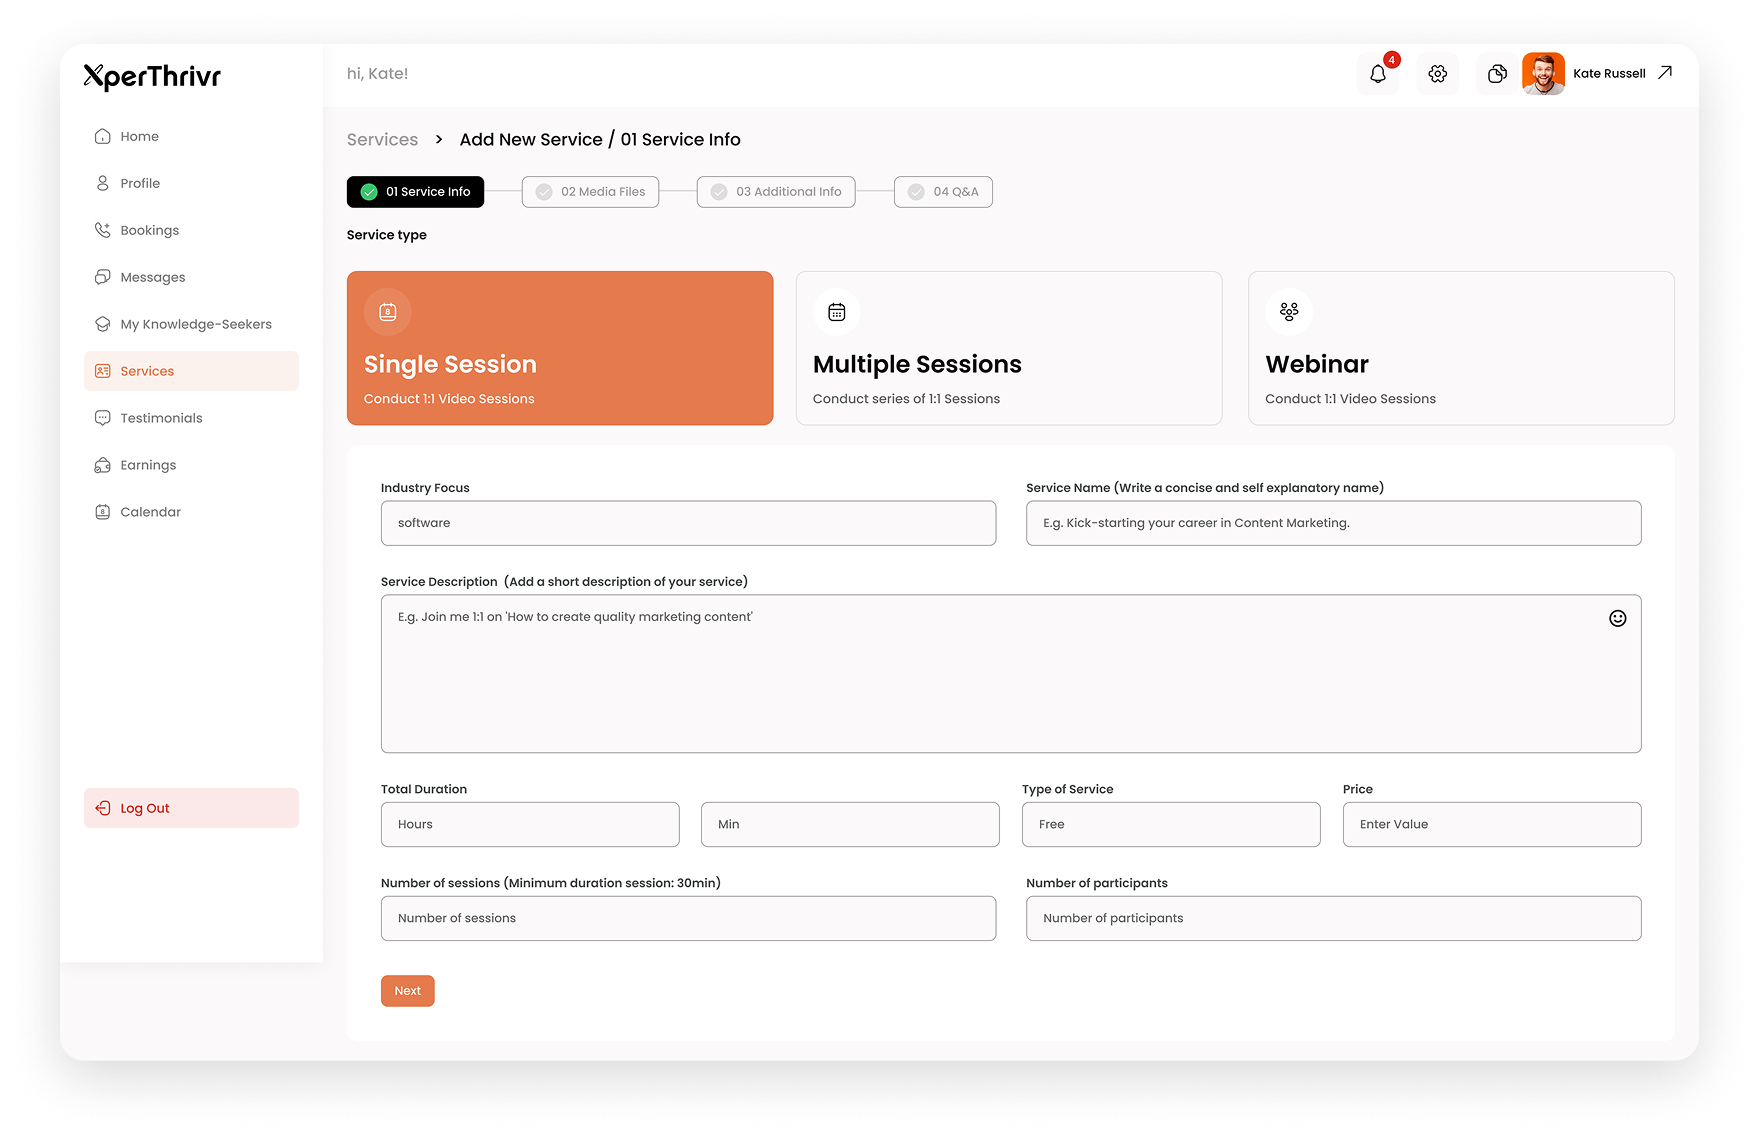This screenshot has height=1137, width=1760.
Task: Select the Single Session service type
Action: [559, 348]
